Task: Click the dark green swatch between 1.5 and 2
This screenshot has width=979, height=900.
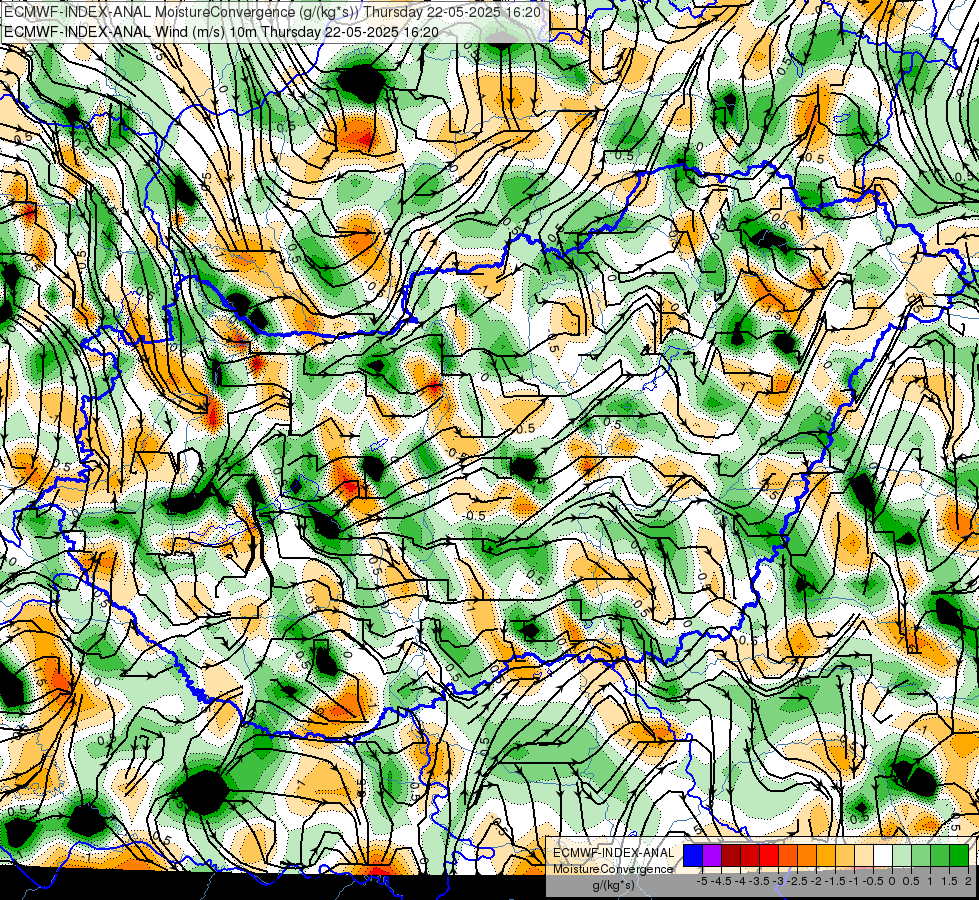Action: (959, 855)
